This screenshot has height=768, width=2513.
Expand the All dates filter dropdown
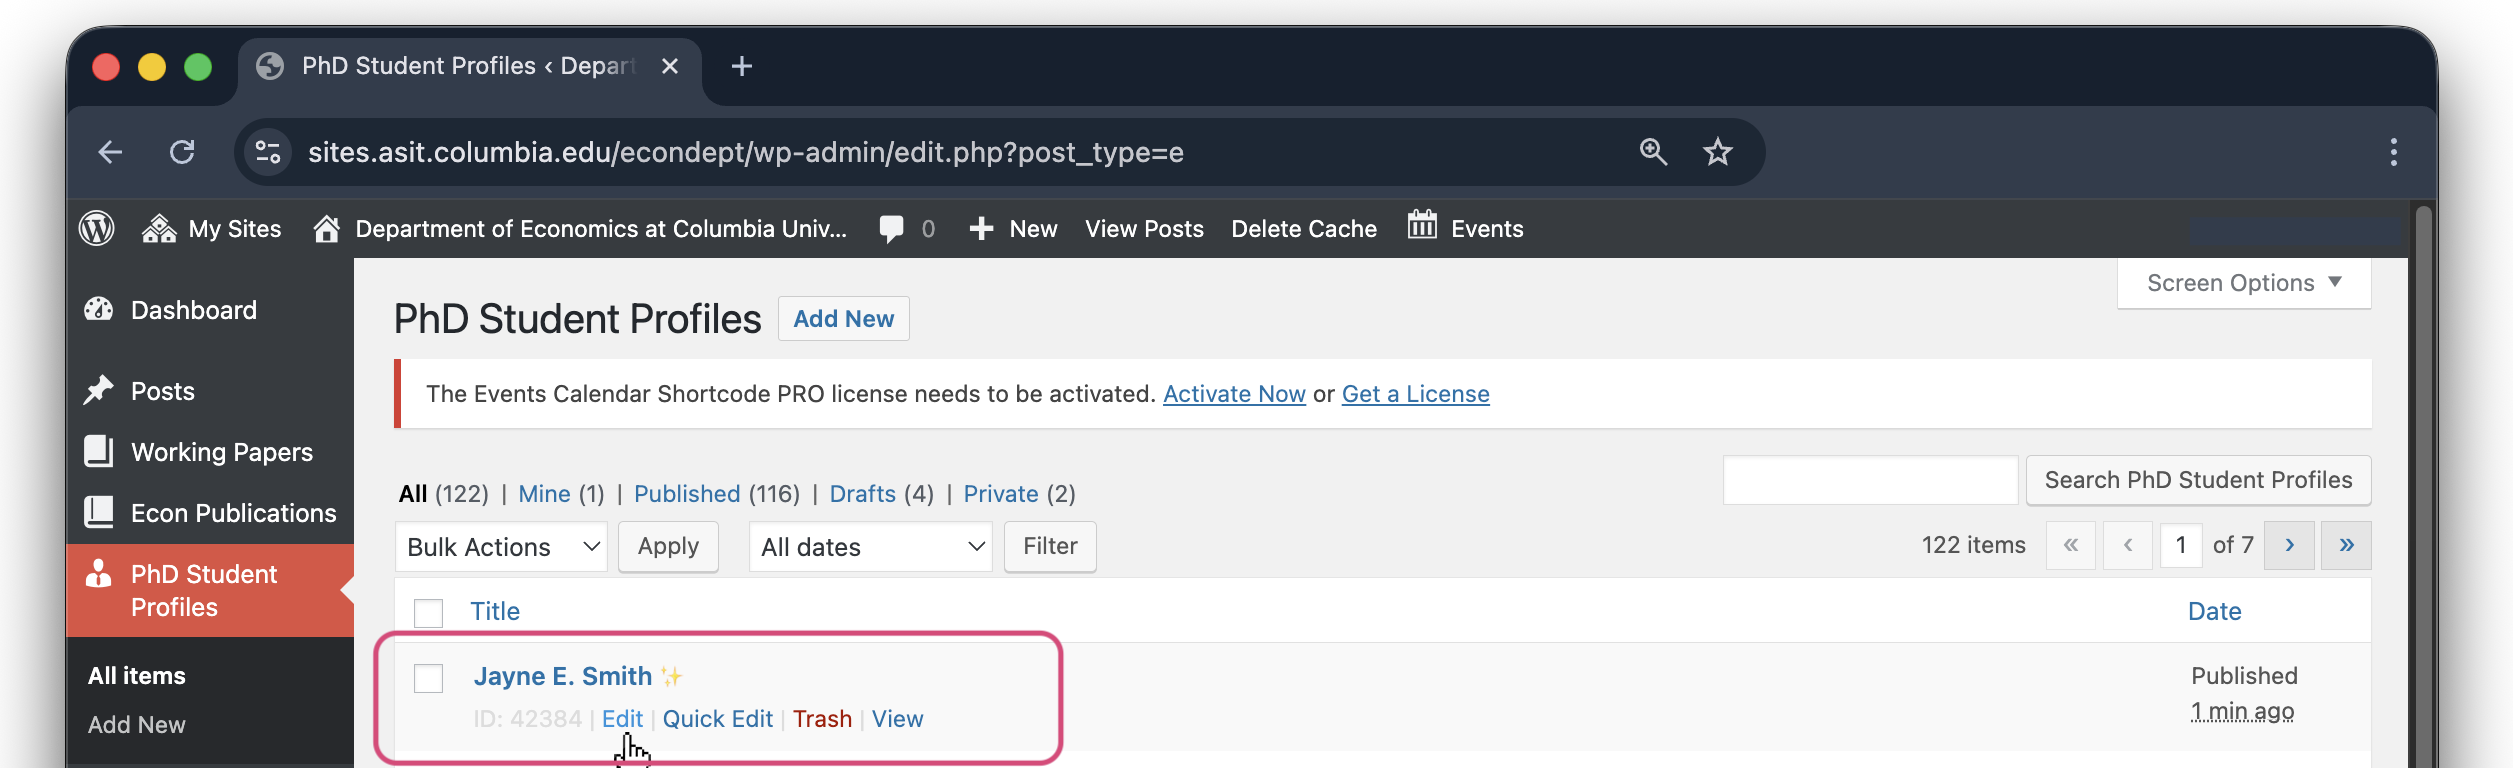pos(870,547)
